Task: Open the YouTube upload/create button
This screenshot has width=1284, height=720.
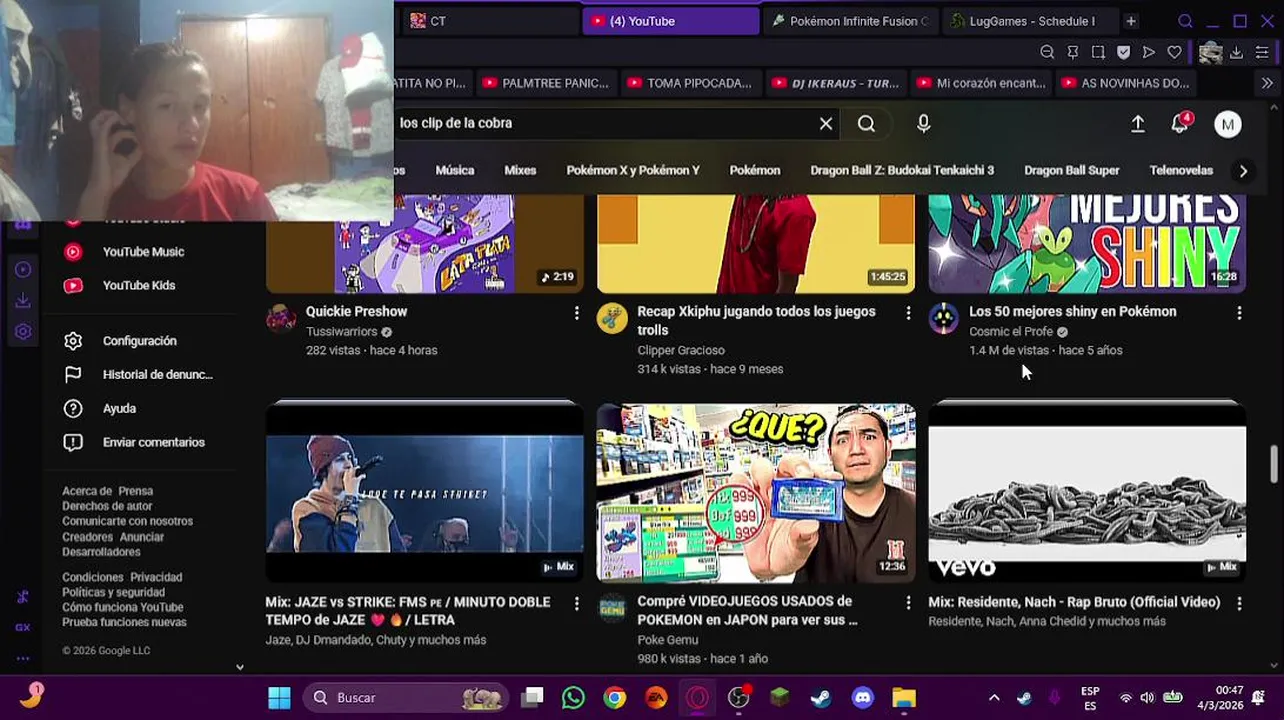Action: point(1137,123)
